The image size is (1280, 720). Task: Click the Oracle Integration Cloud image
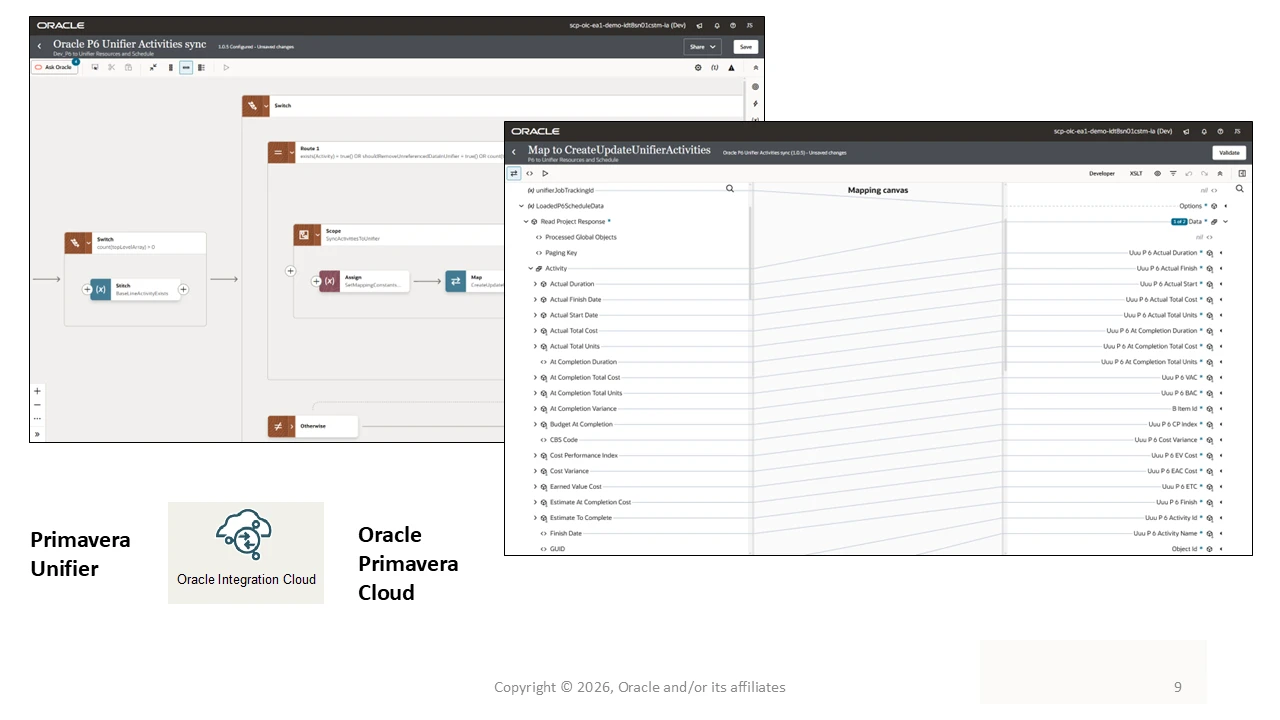tap(246, 553)
